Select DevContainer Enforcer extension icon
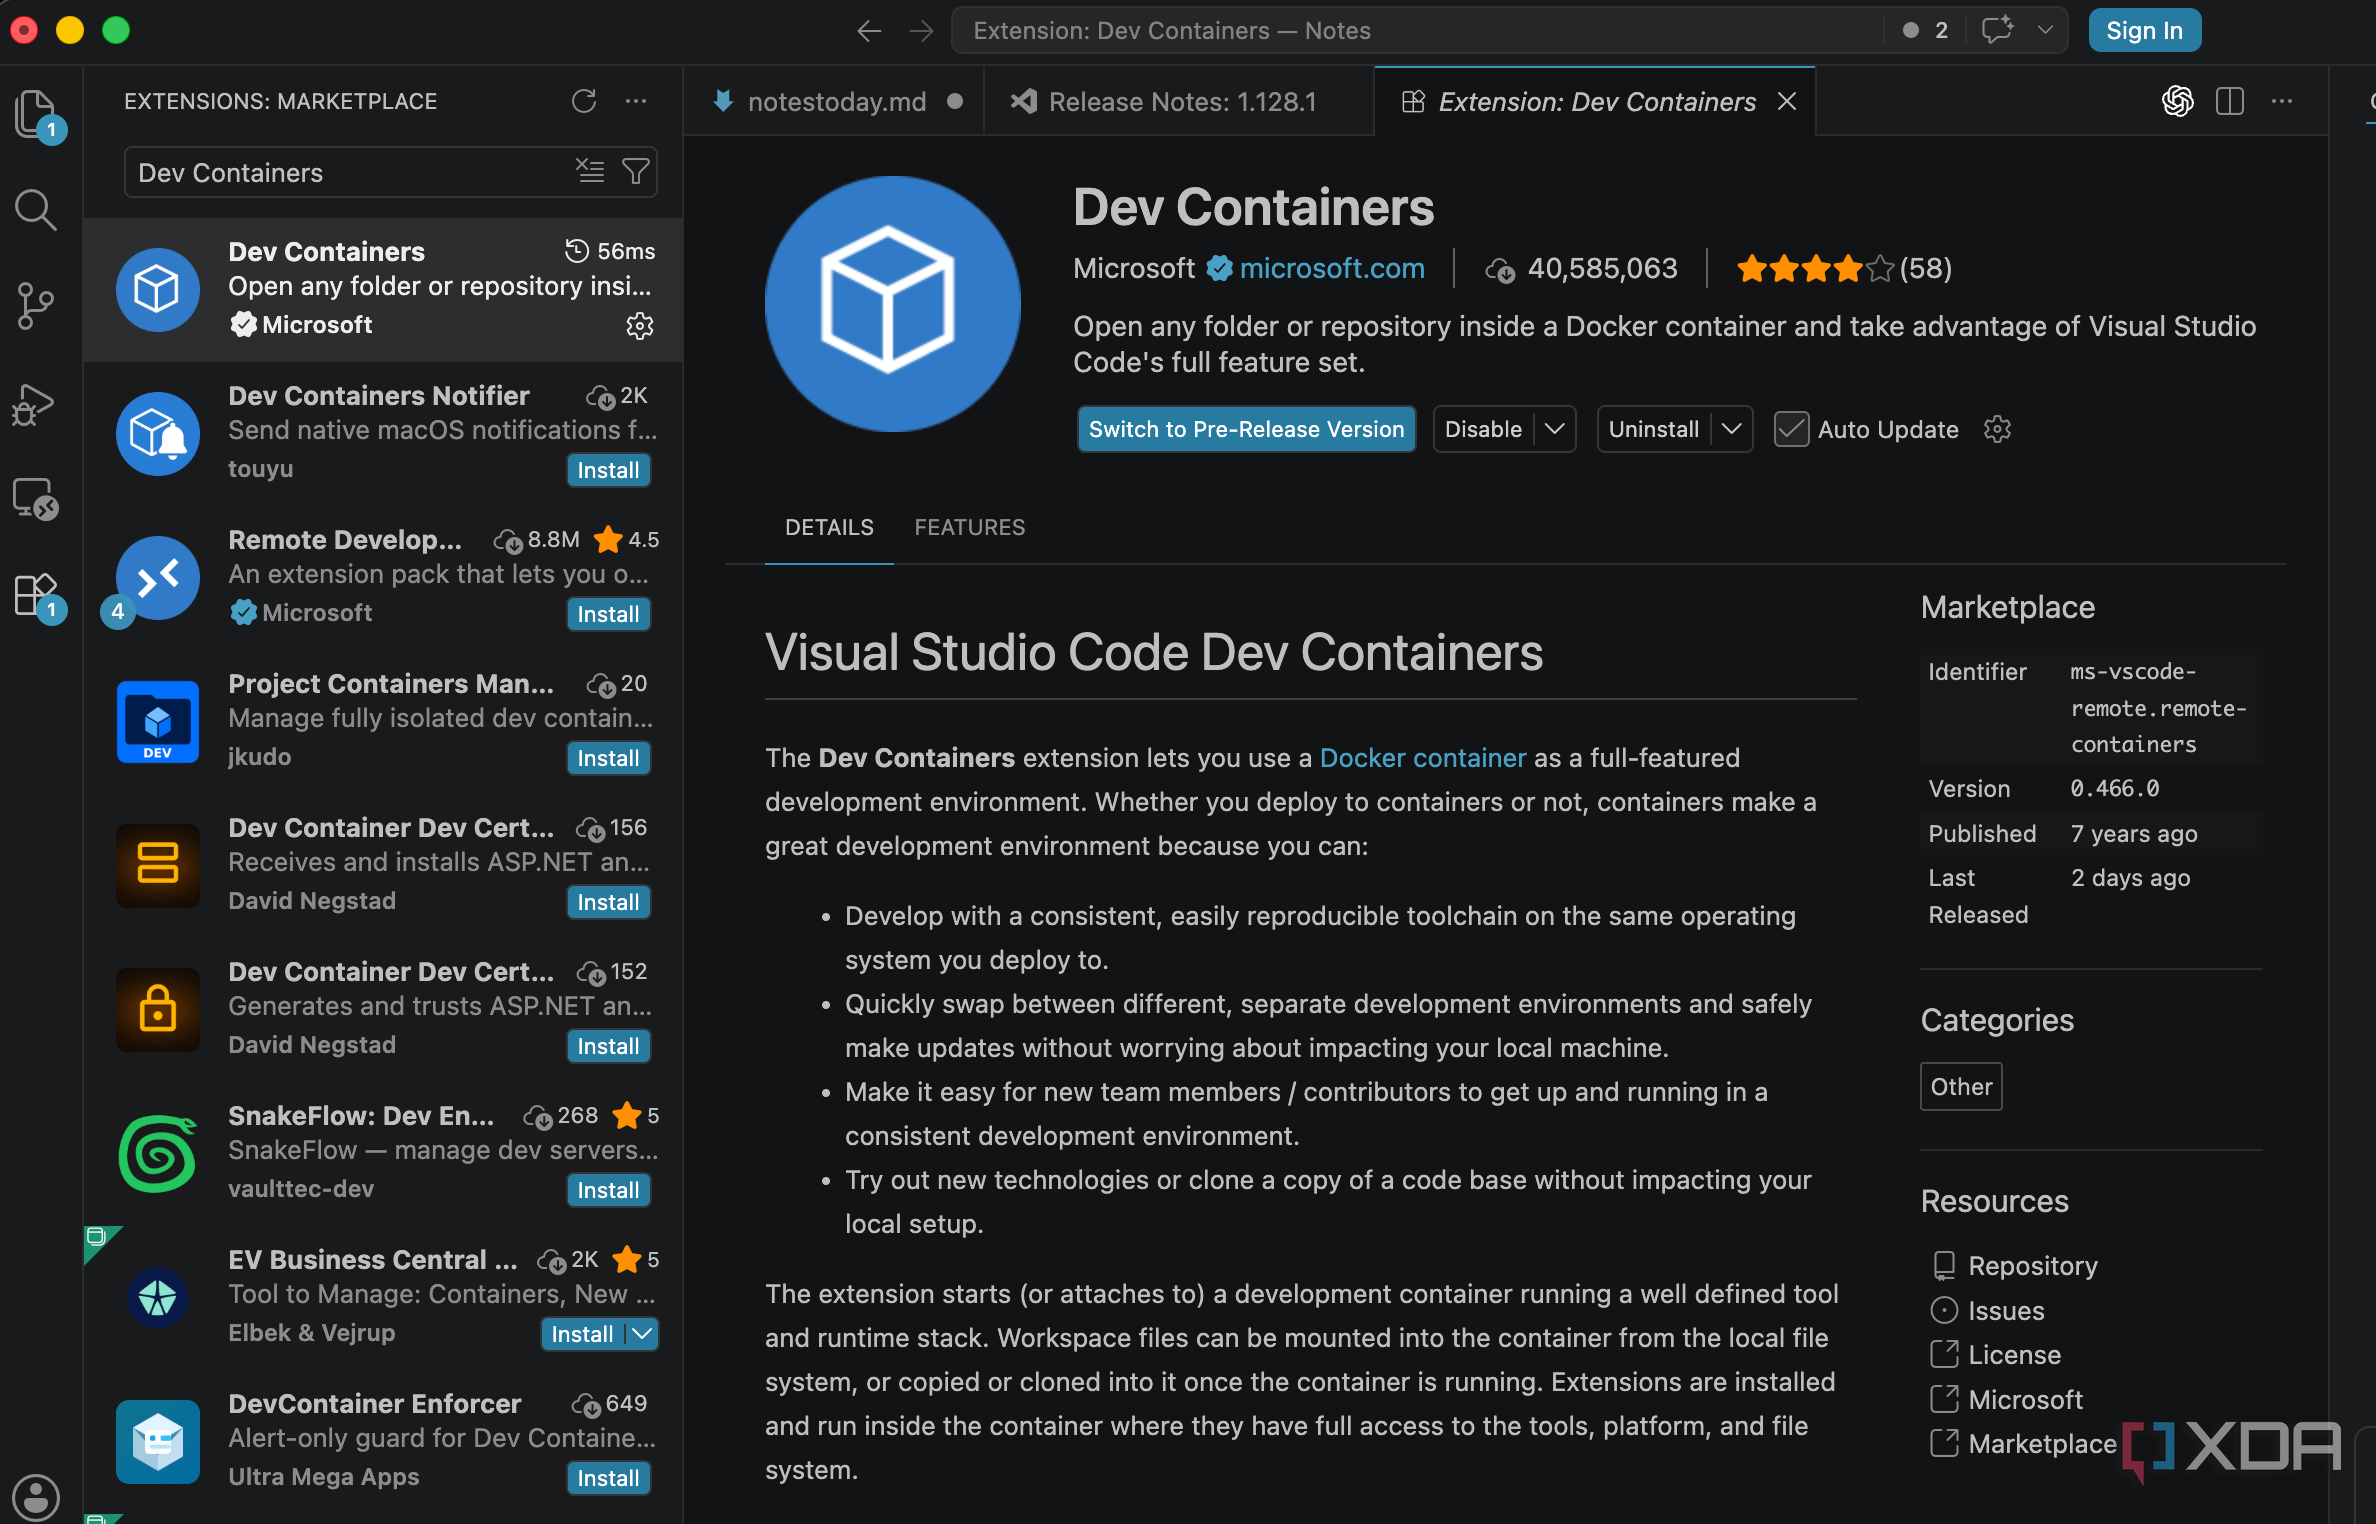The image size is (2376, 1524). [158, 1442]
